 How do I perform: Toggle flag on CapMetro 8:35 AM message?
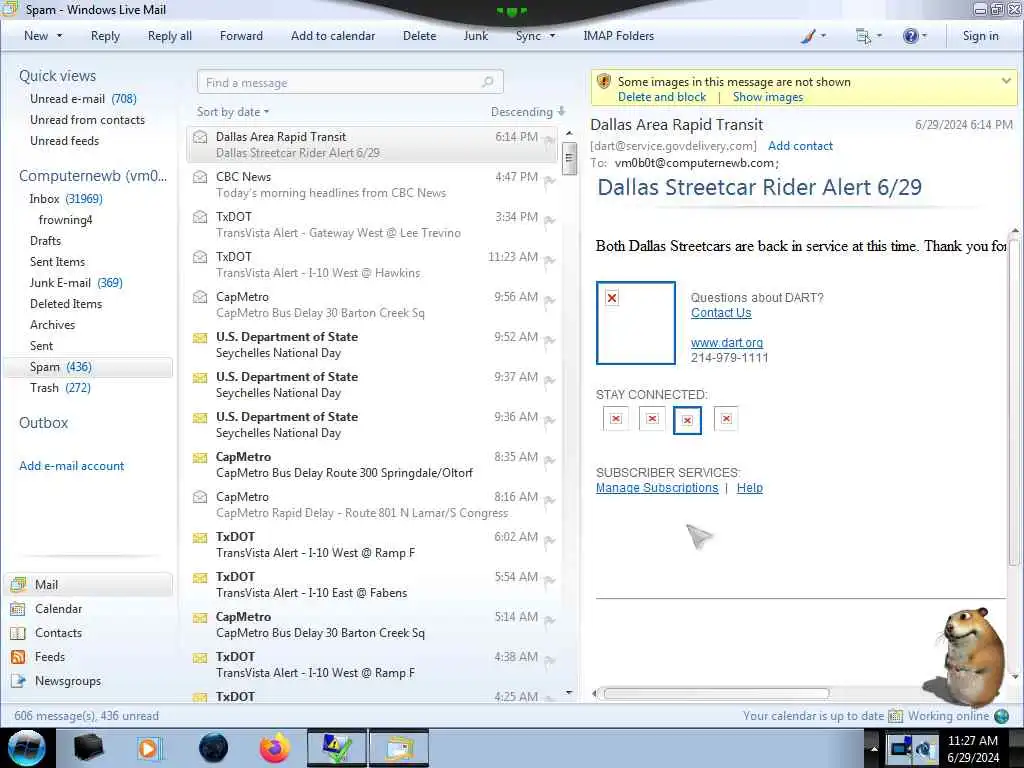click(549, 461)
